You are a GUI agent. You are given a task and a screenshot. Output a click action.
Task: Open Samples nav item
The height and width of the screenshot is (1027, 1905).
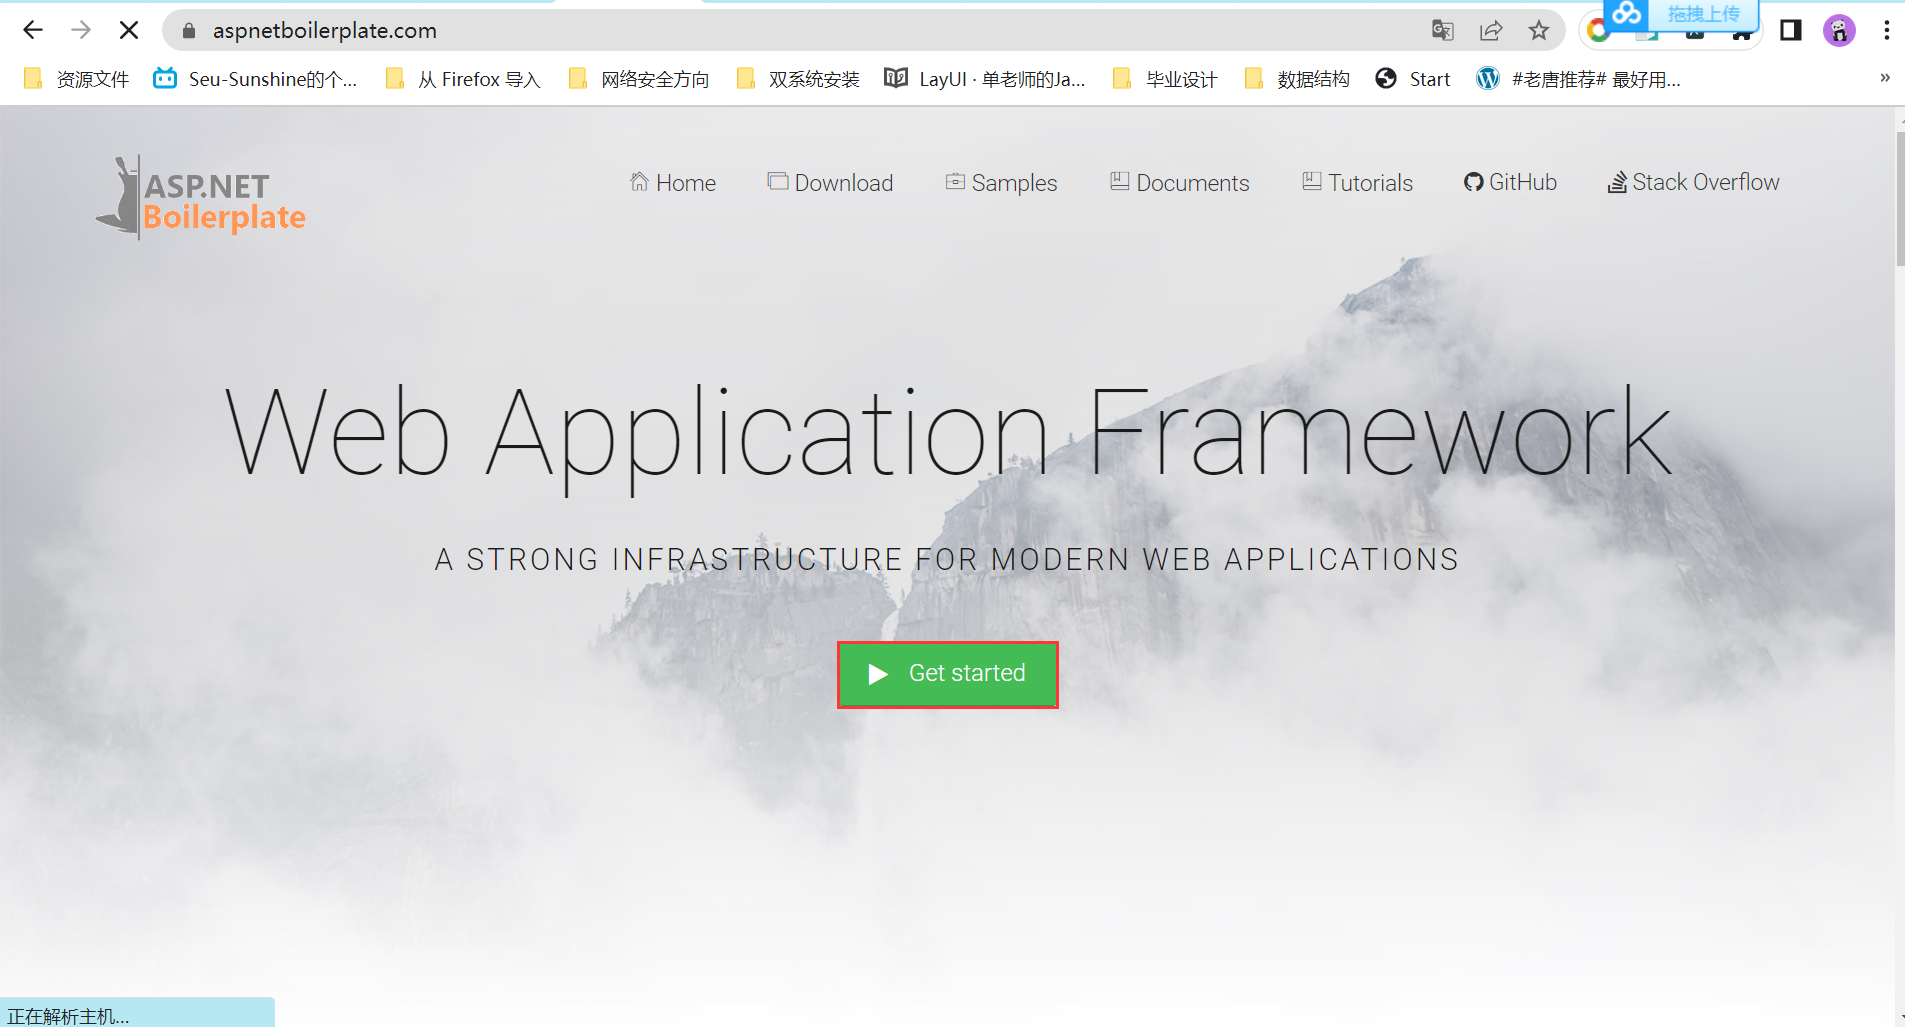pyautogui.click(x=1001, y=183)
